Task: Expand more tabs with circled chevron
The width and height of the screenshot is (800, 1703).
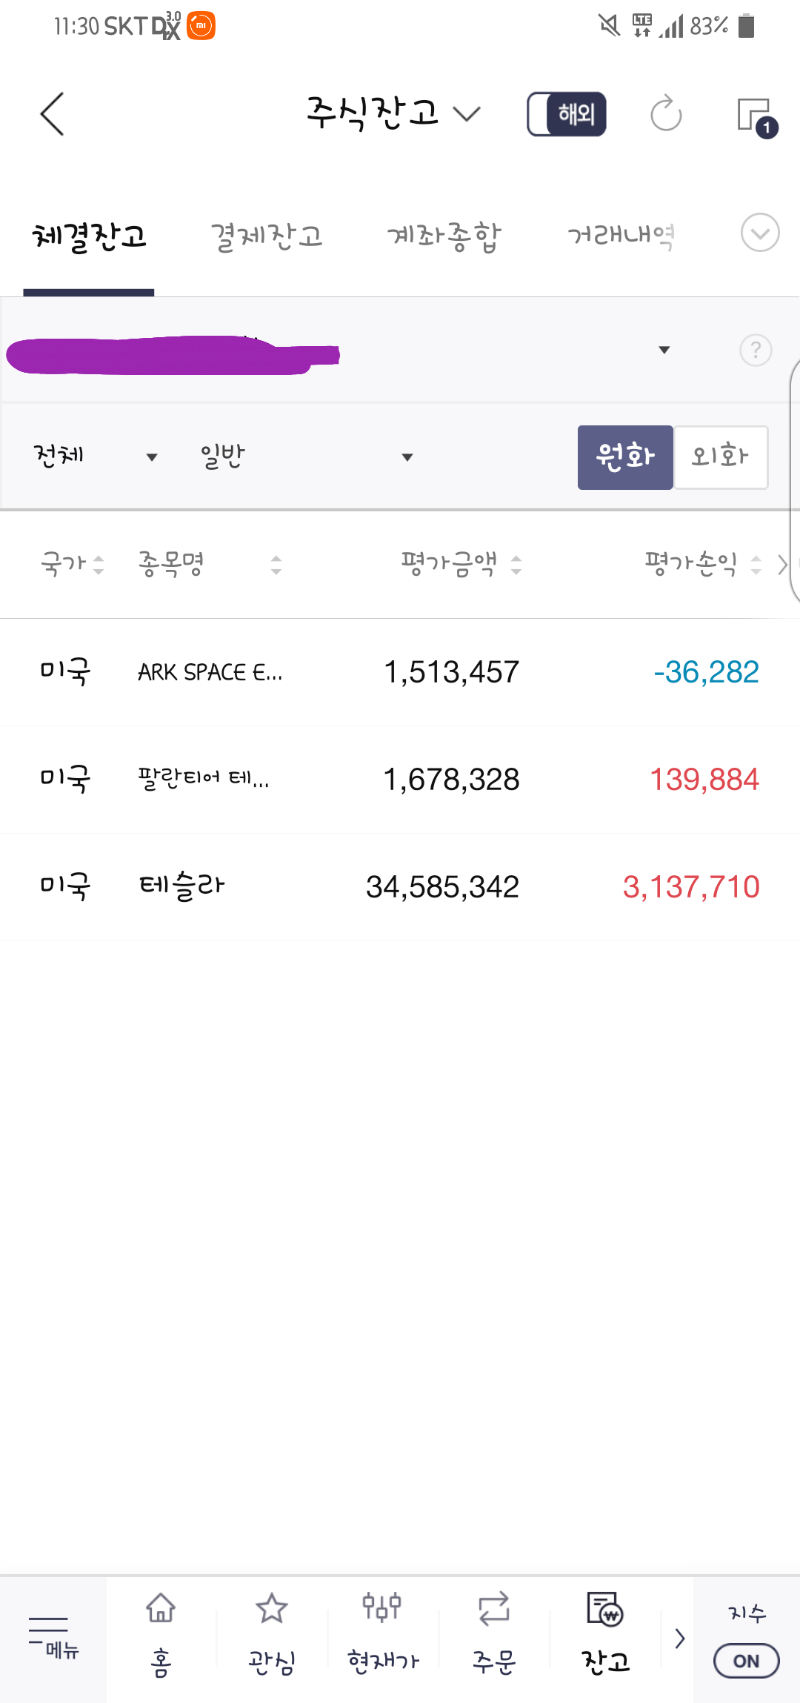Action: pyautogui.click(x=760, y=233)
